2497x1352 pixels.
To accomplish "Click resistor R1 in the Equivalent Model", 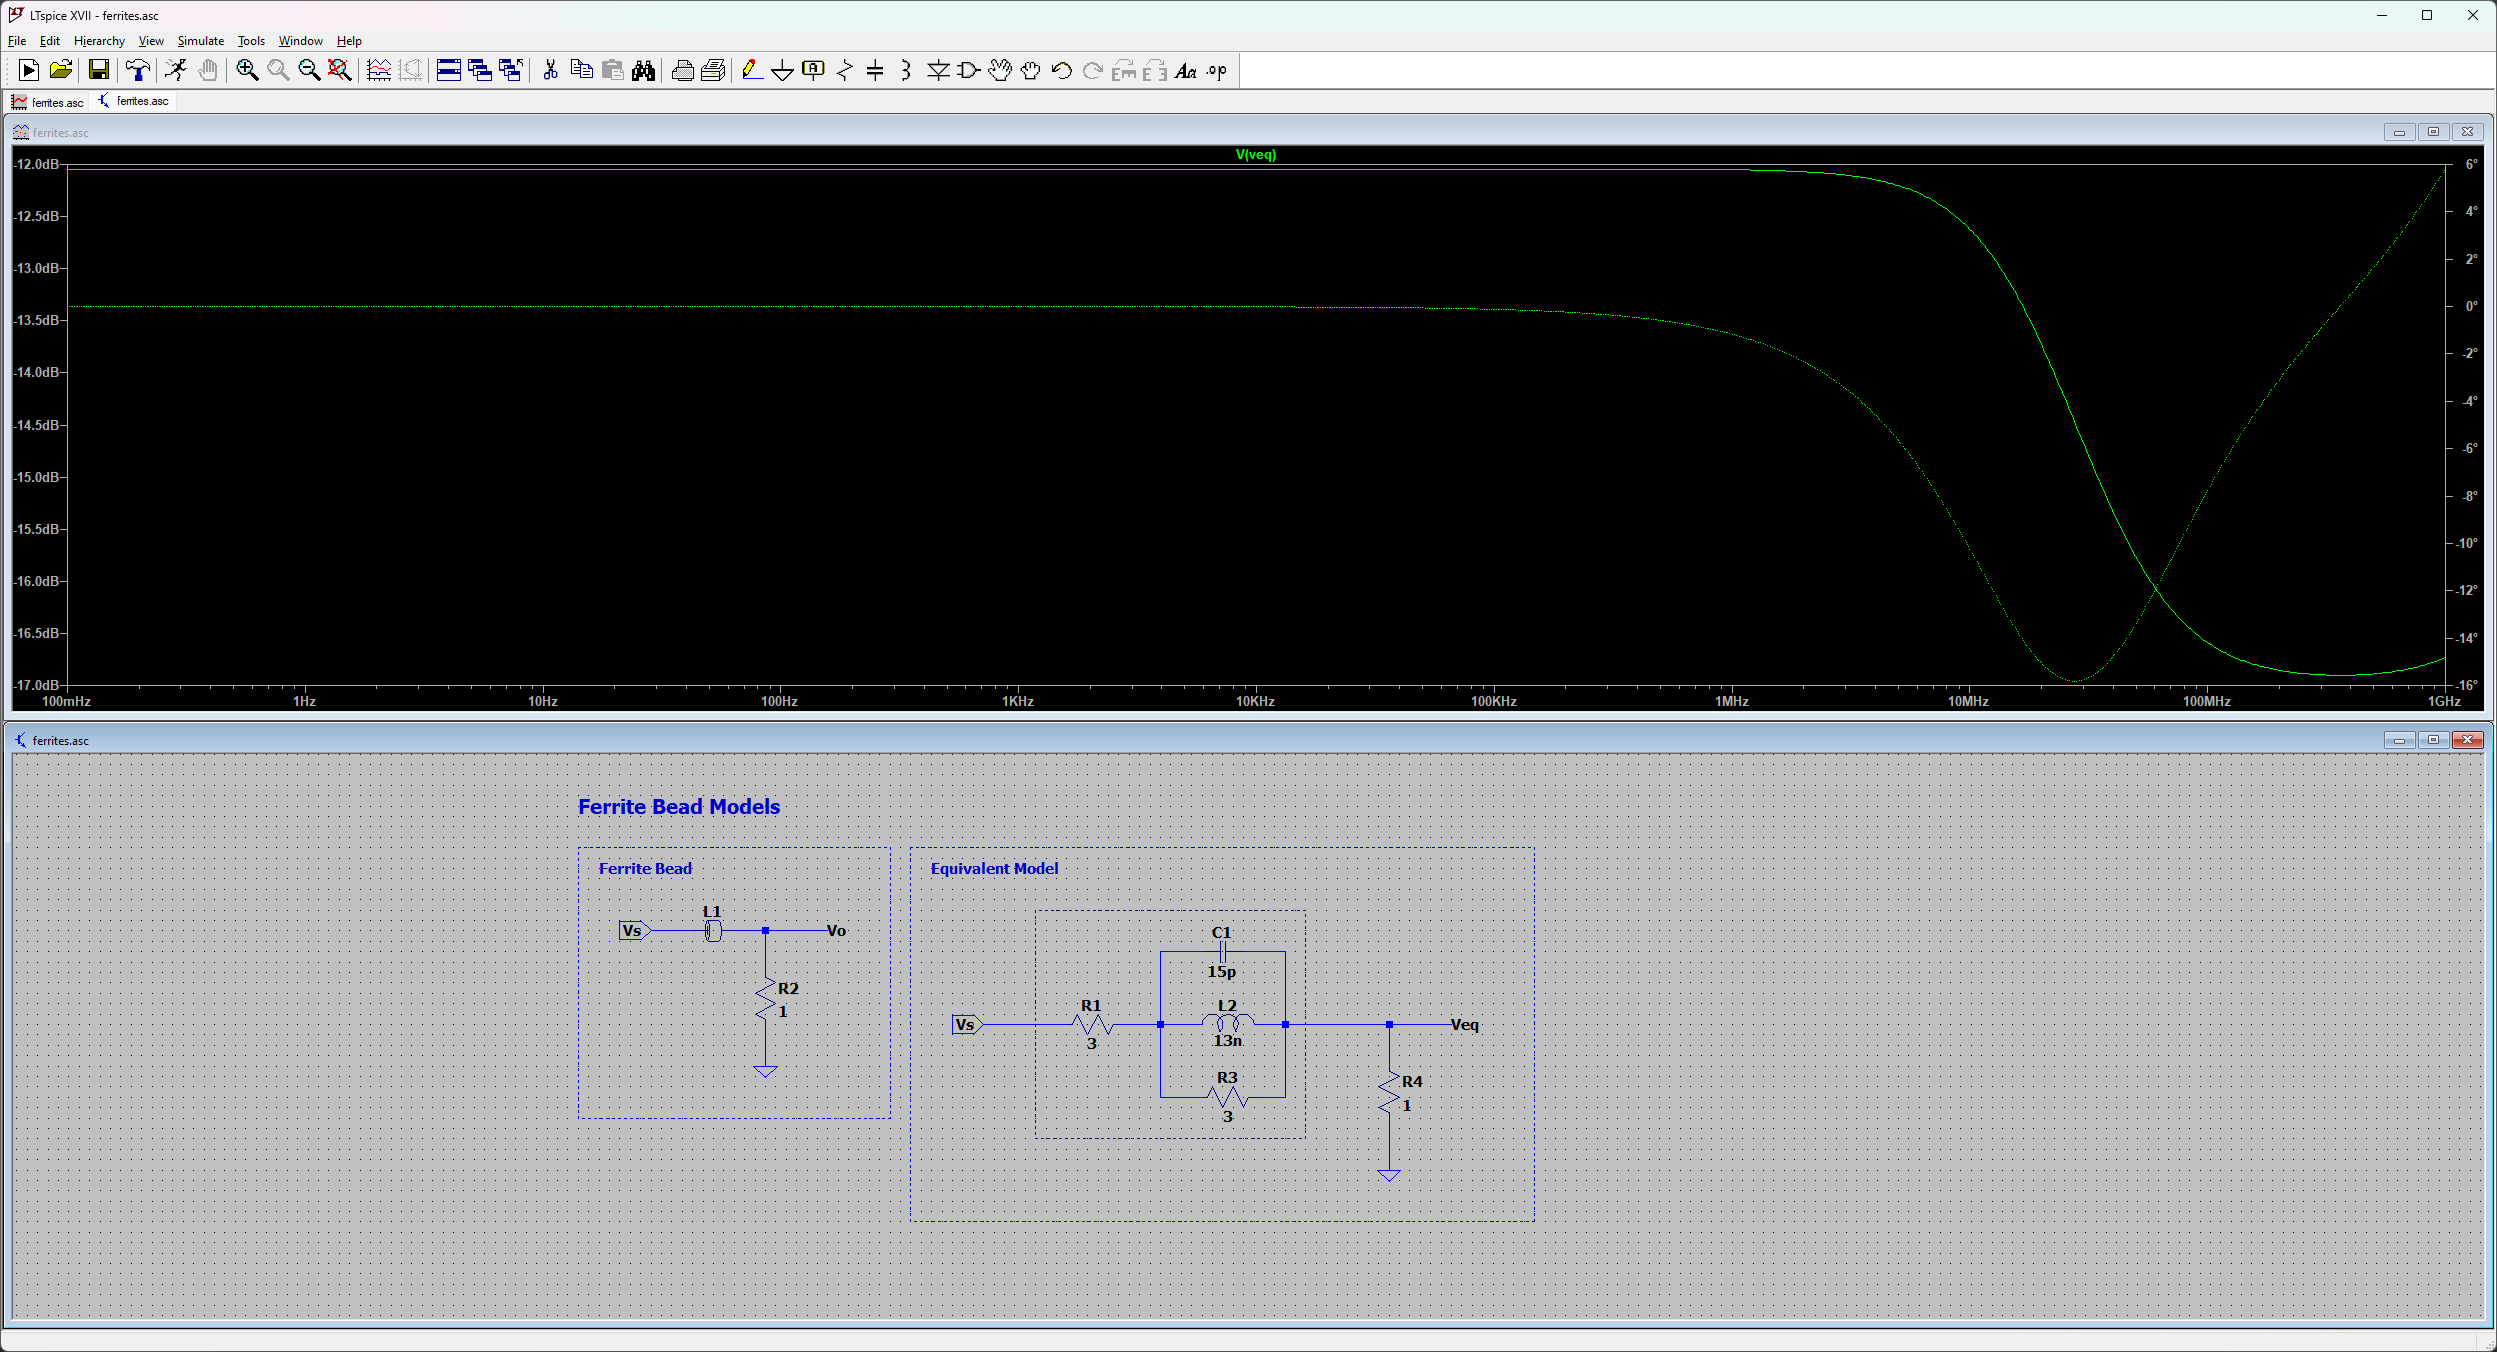I will tap(1092, 1024).
